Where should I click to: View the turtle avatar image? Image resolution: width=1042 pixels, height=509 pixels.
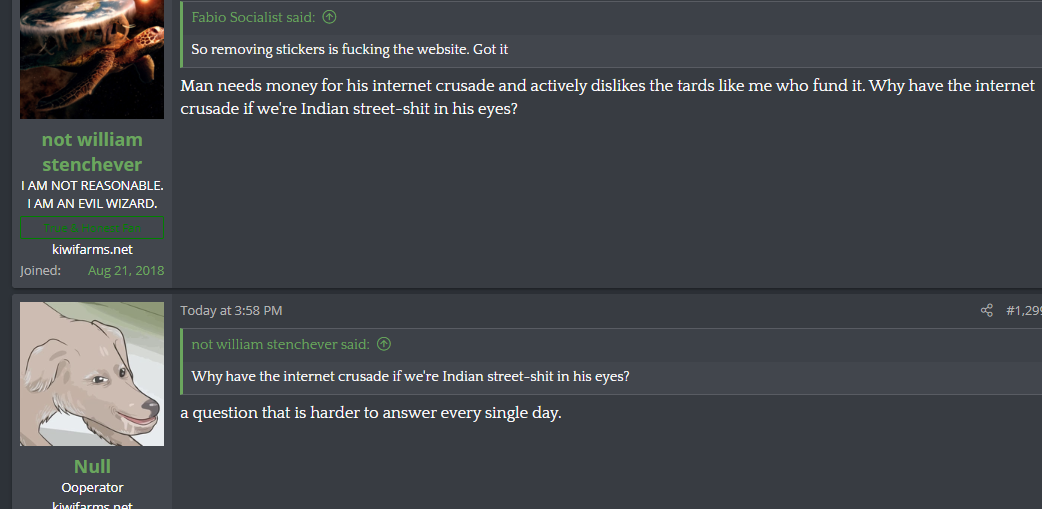92,59
